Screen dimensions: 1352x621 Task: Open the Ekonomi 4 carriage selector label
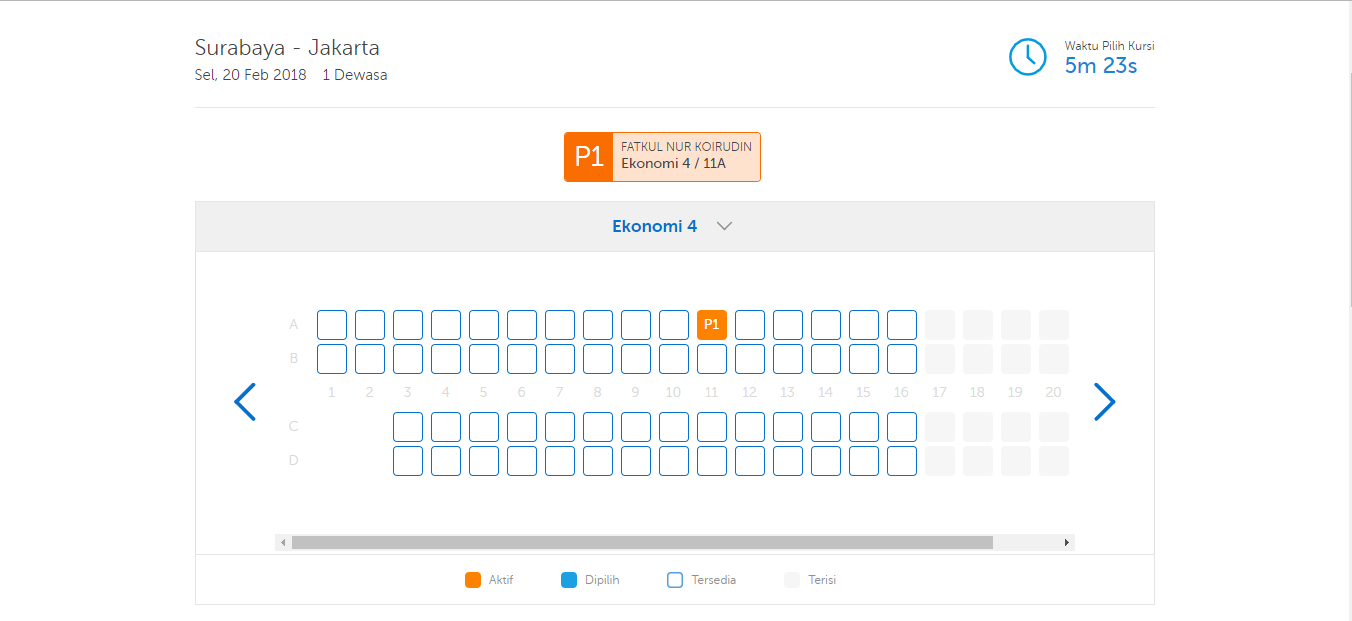click(654, 226)
